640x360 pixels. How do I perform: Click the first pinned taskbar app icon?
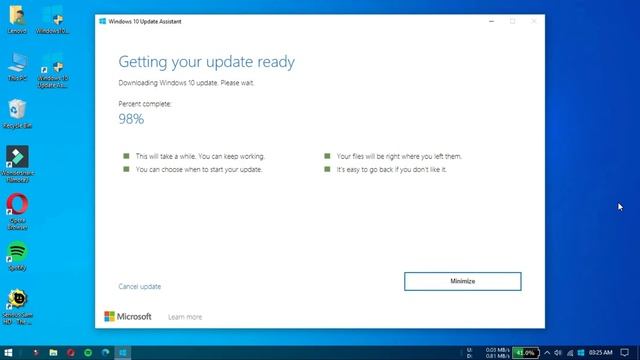(x=36, y=353)
